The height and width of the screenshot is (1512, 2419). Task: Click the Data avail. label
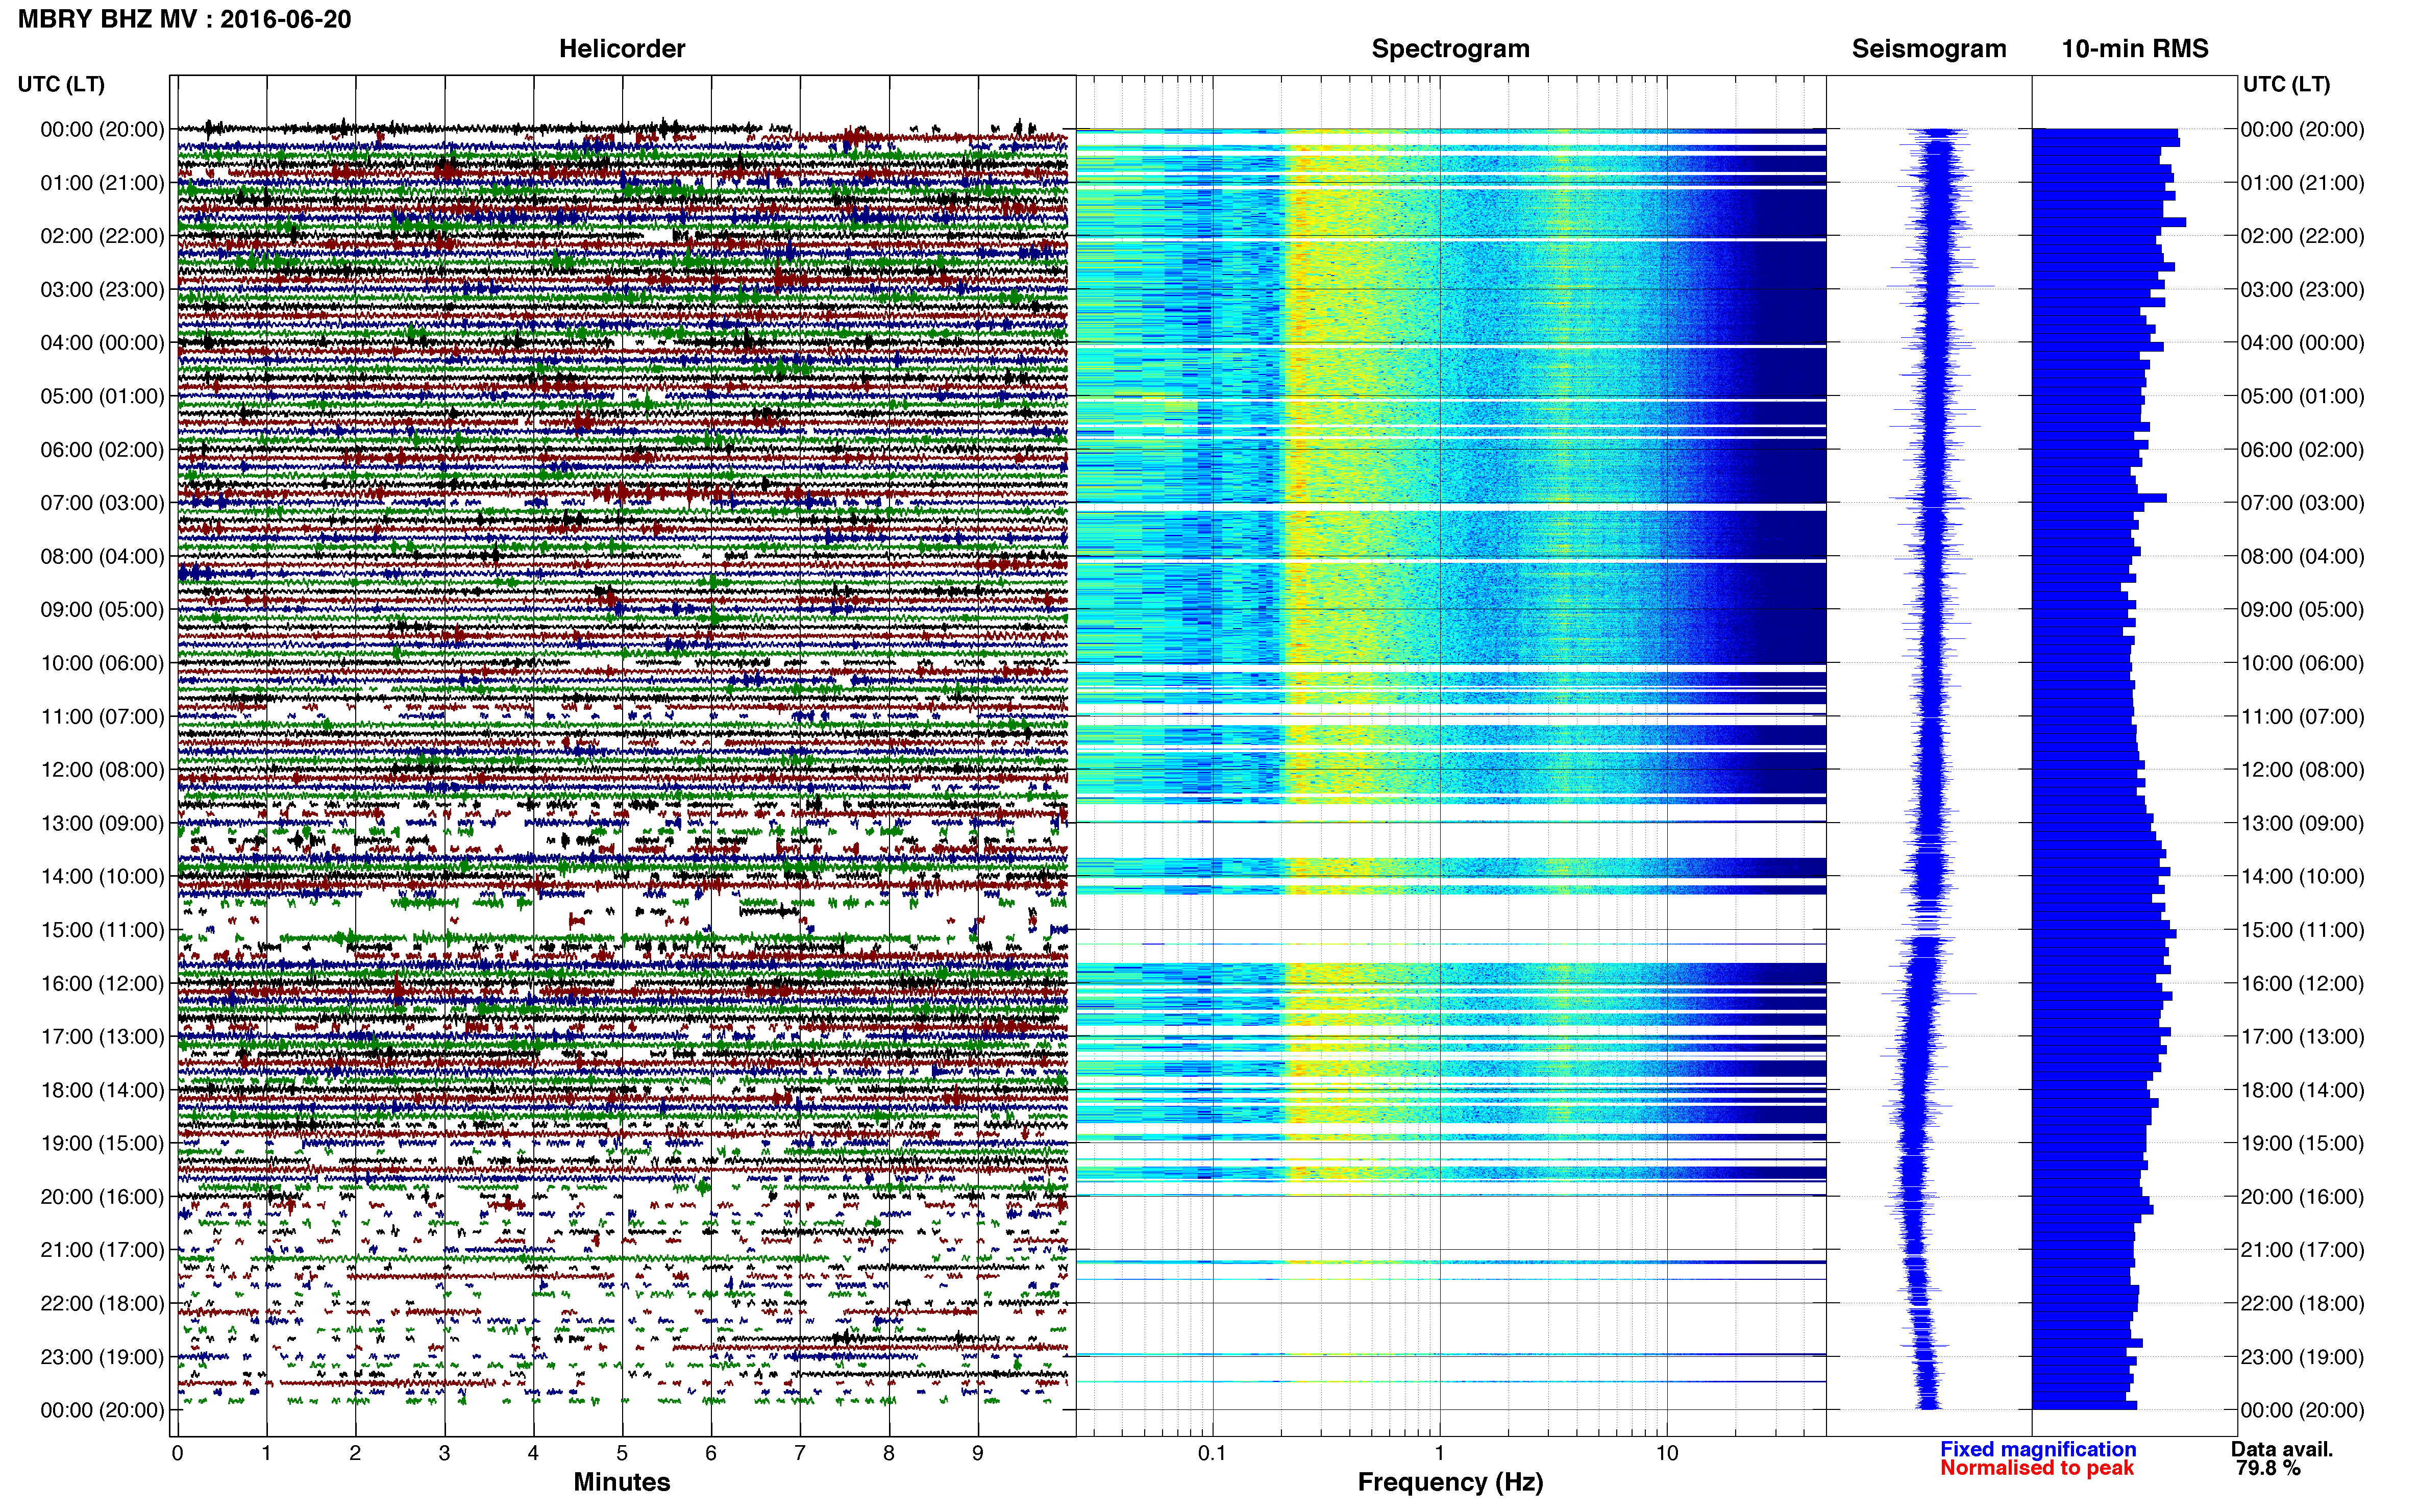point(2282,1449)
